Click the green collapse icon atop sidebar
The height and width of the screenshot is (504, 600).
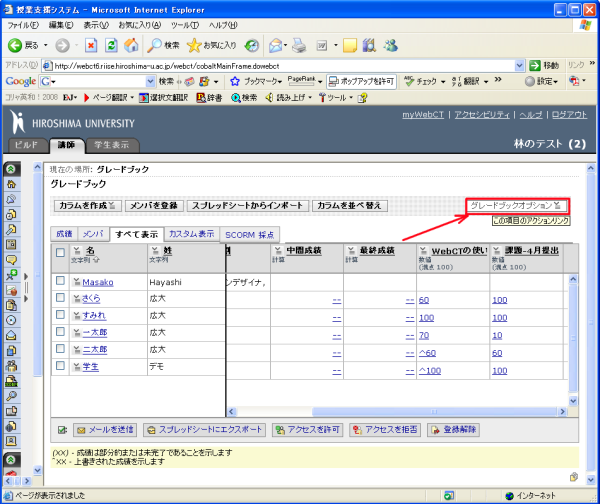[11, 169]
